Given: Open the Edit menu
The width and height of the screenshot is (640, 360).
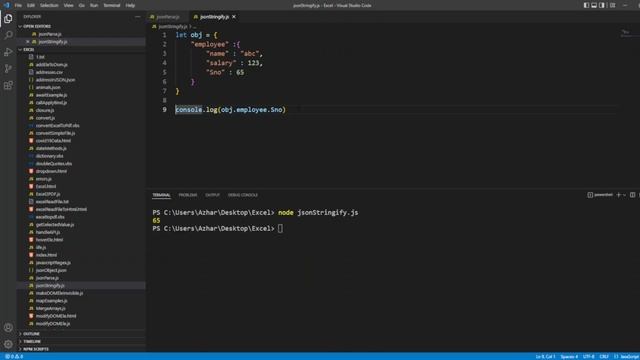Looking at the screenshot, I should [31, 5].
